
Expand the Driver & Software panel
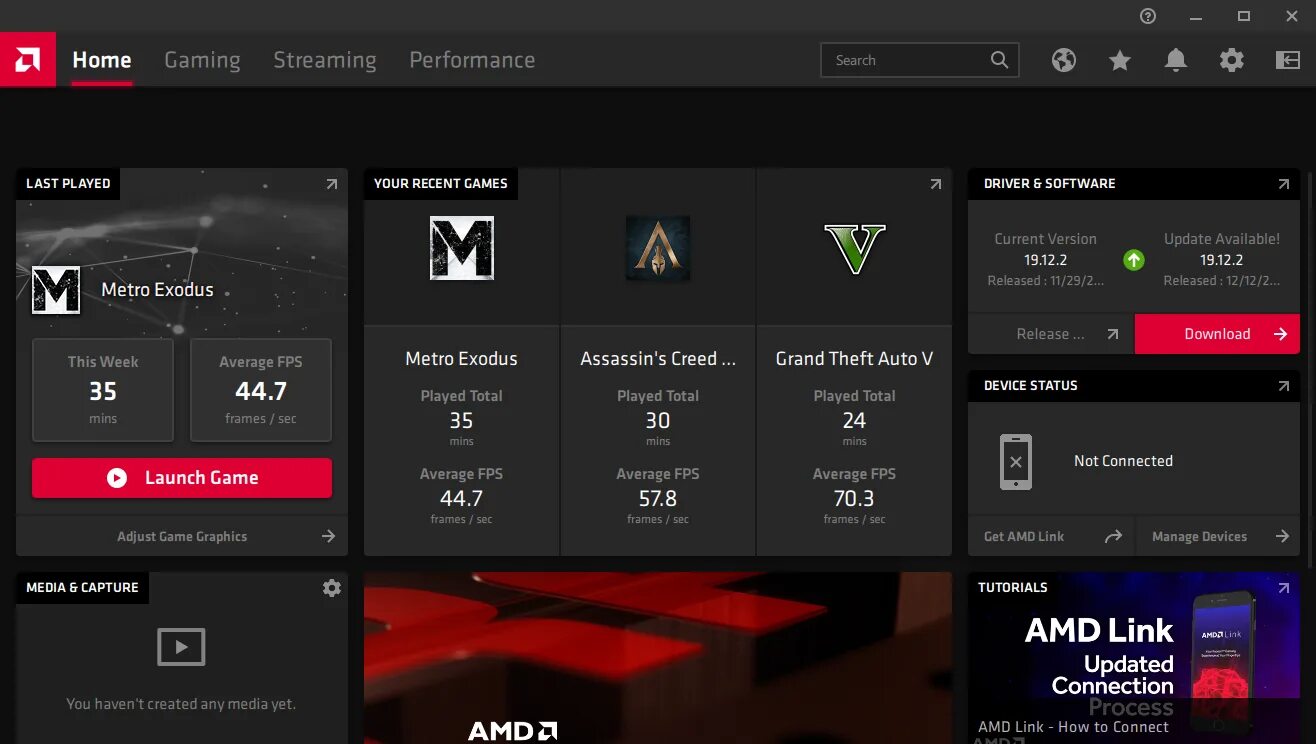[x=1283, y=184]
